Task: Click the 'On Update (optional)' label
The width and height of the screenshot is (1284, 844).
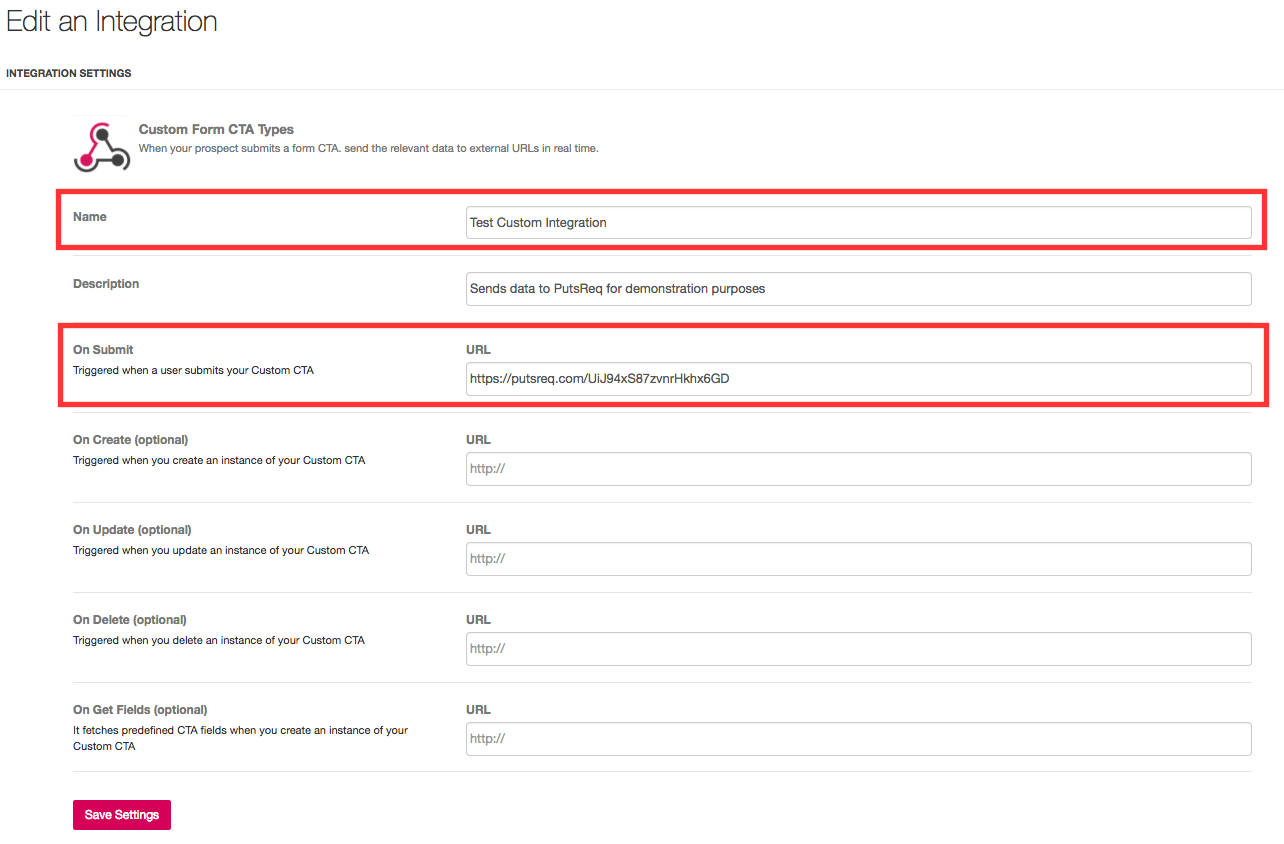Action: 132,530
